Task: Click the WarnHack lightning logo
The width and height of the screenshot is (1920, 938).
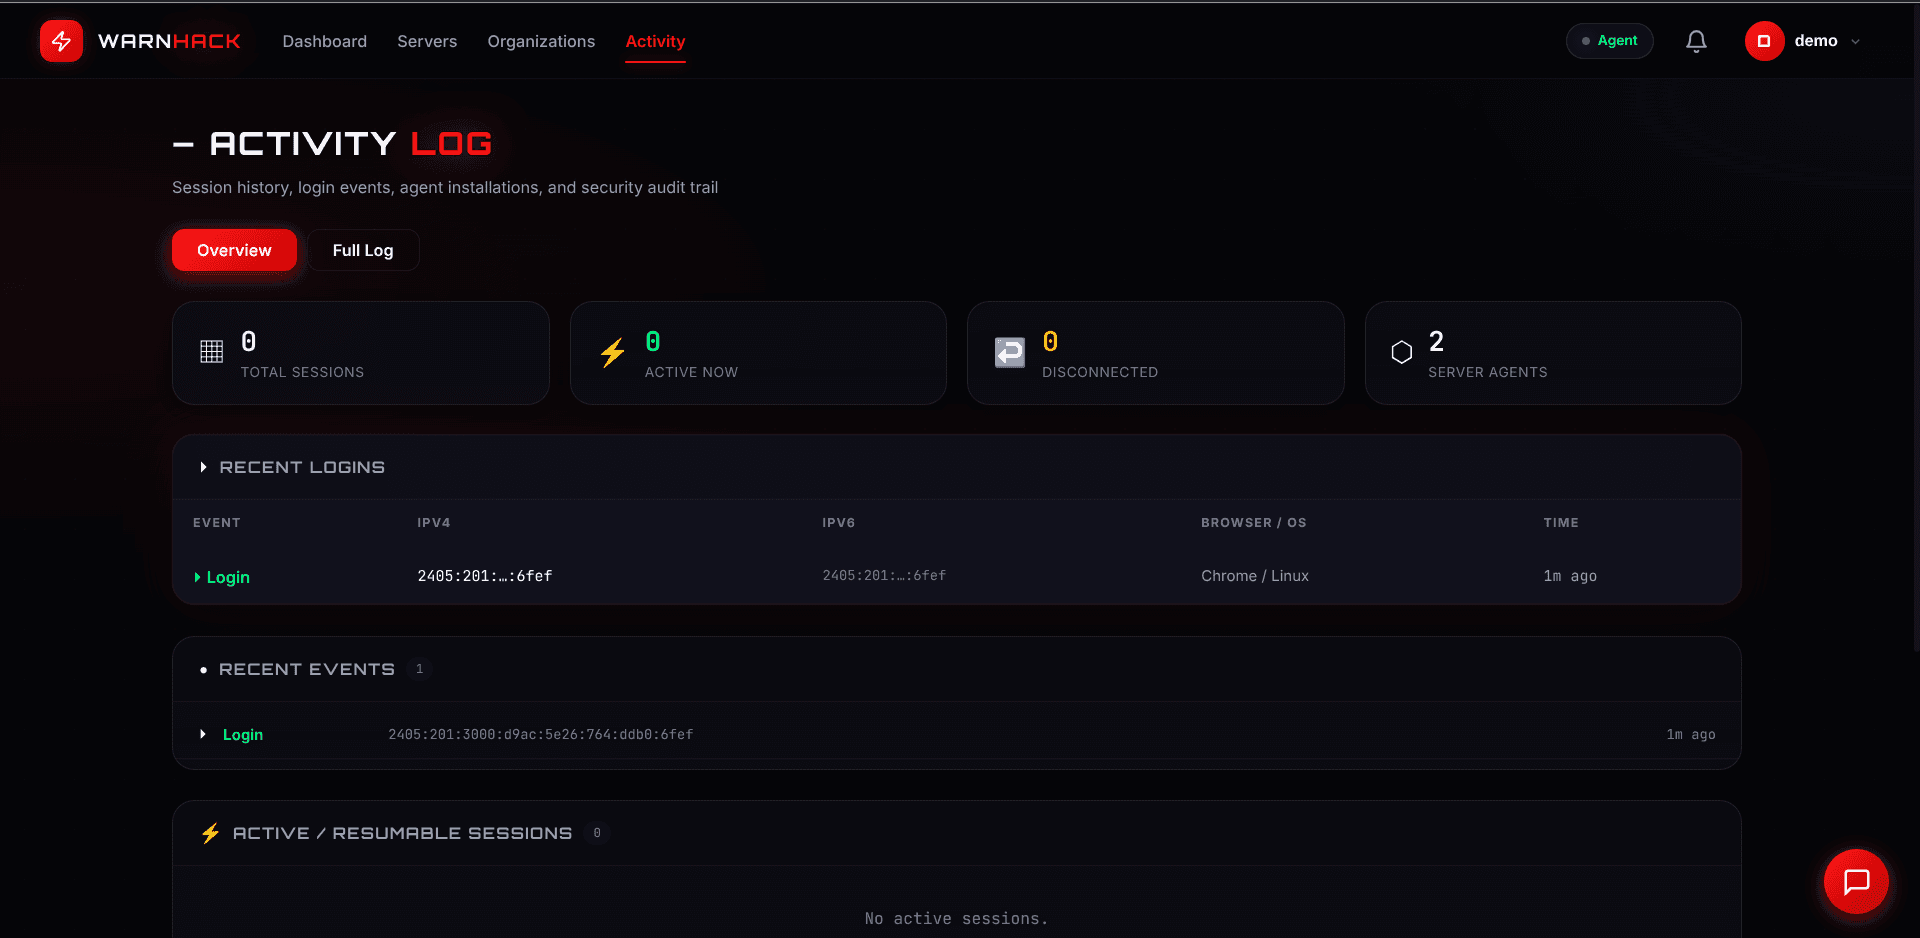Action: [61, 41]
